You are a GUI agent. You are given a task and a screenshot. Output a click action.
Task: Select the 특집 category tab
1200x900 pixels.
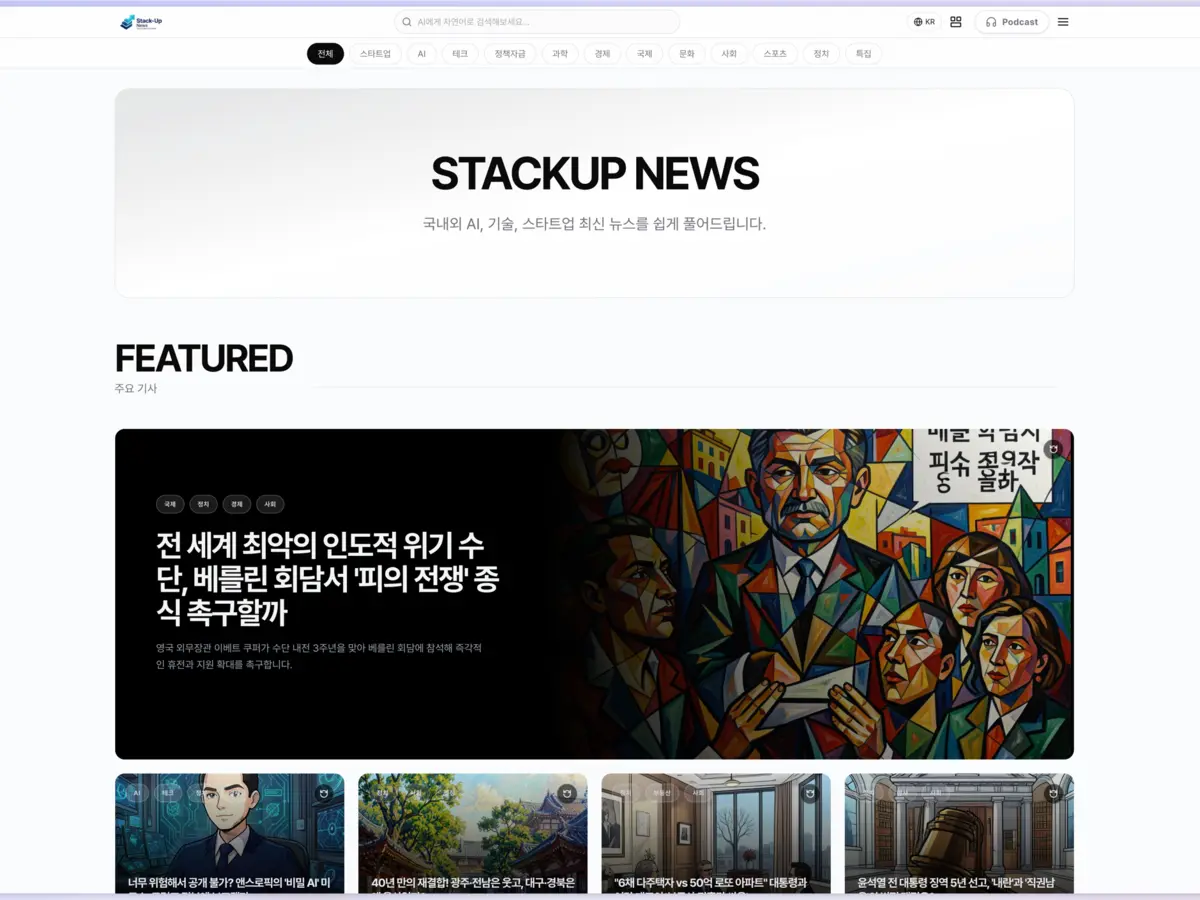(863, 54)
